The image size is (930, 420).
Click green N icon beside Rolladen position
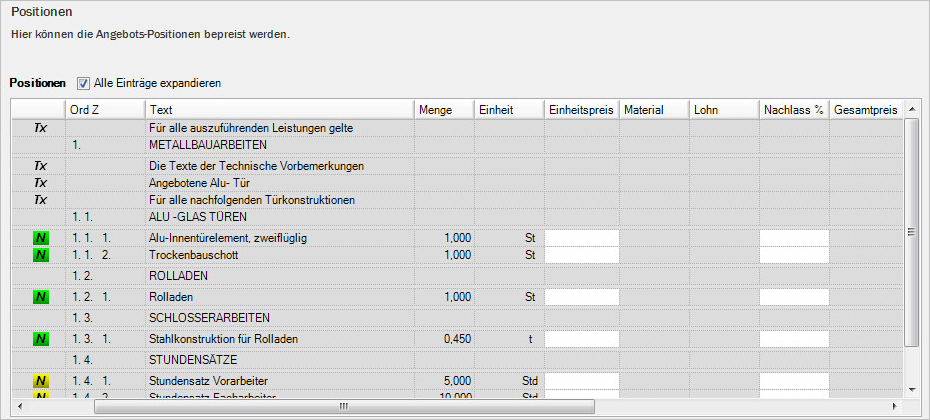[40, 297]
